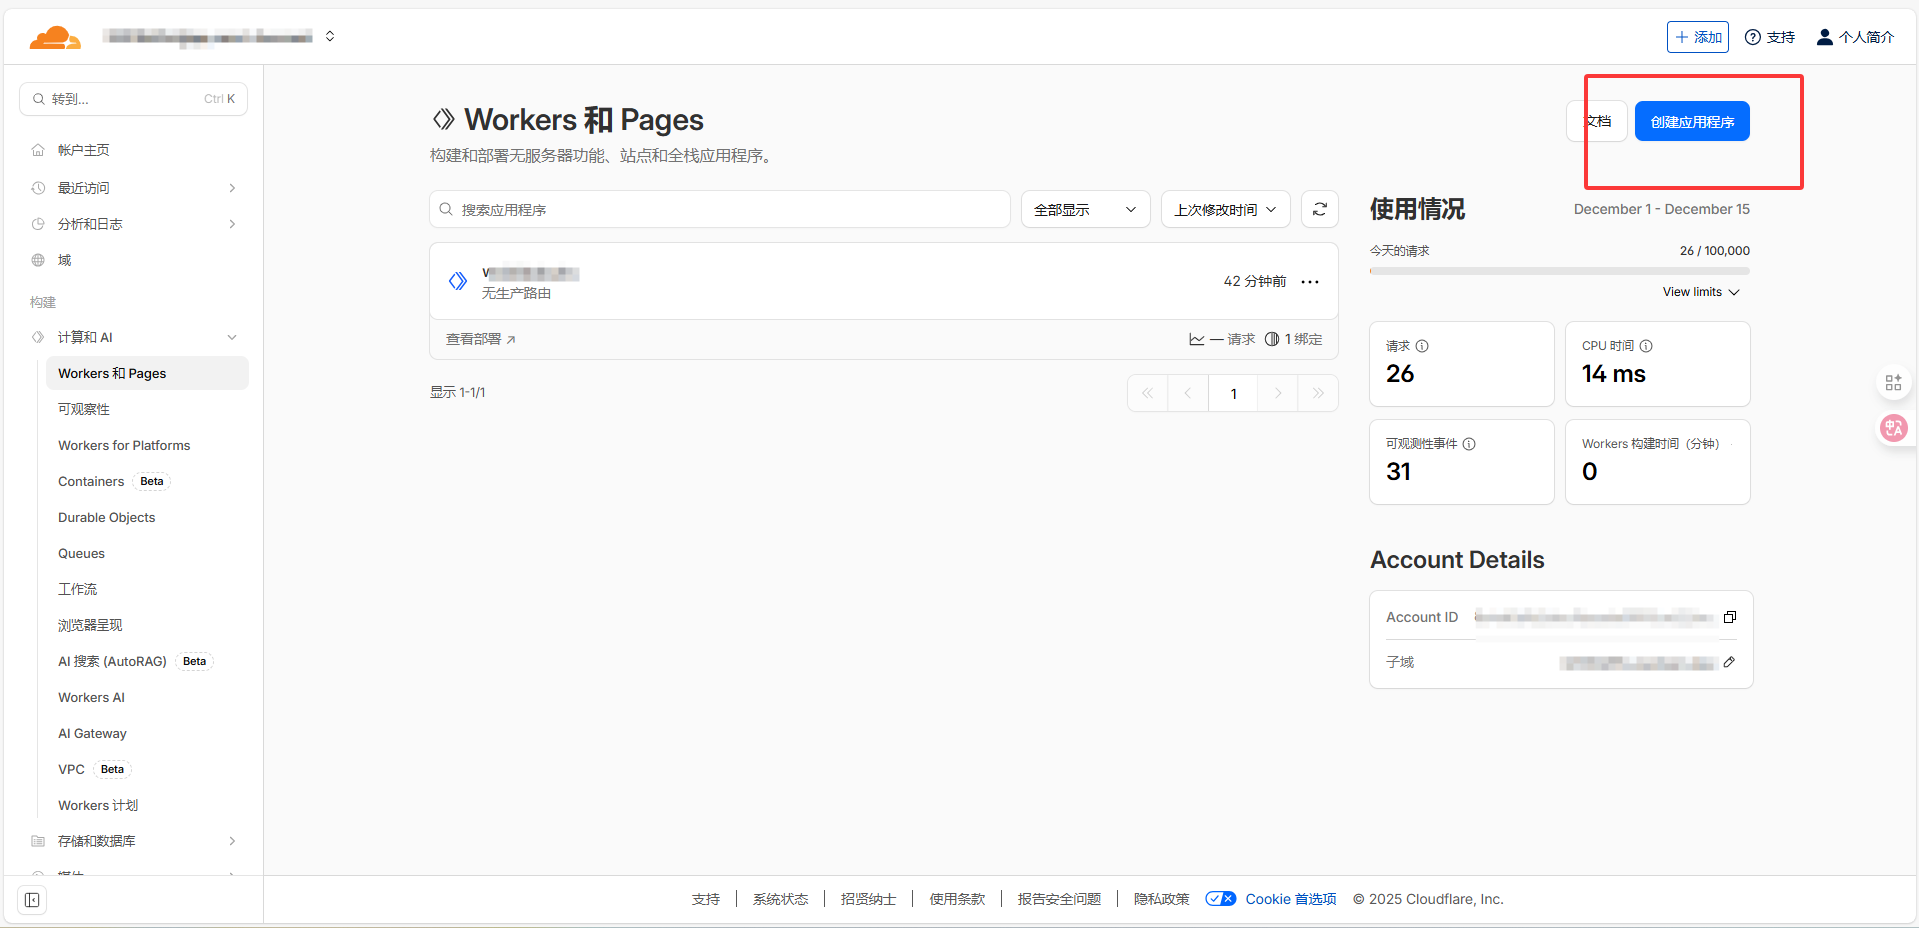This screenshot has height=928, width=1919.
Task: Open 个人简介 profile menu
Action: coord(1855,37)
